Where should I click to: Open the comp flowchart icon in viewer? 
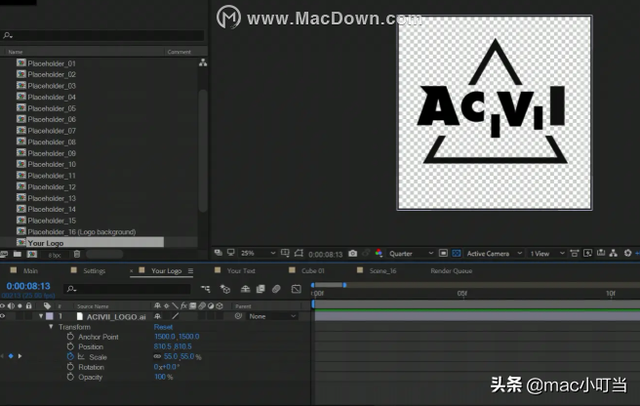click(613, 253)
